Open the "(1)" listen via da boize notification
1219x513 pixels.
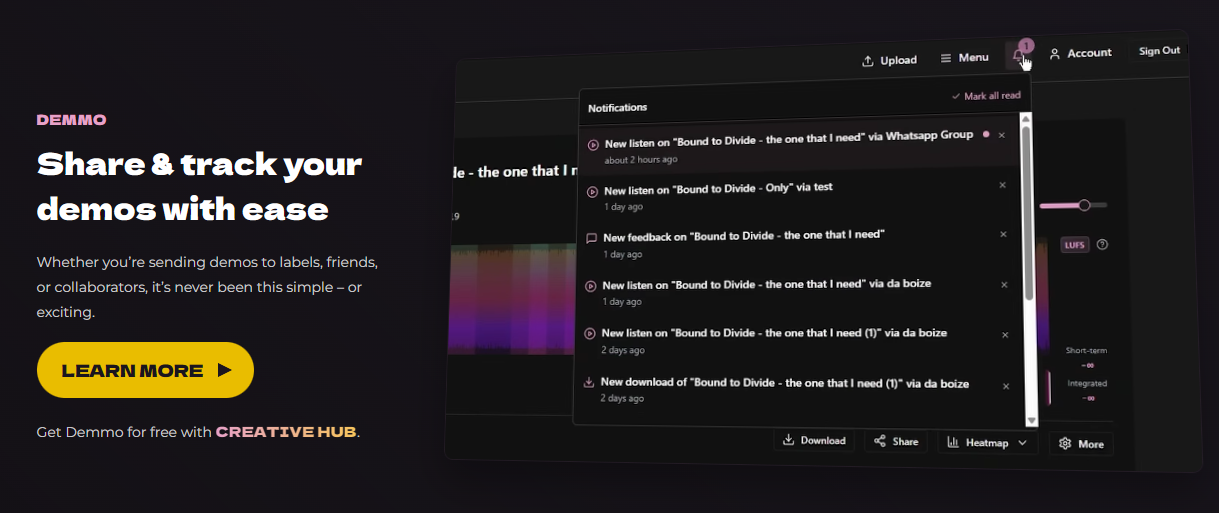[800, 340]
